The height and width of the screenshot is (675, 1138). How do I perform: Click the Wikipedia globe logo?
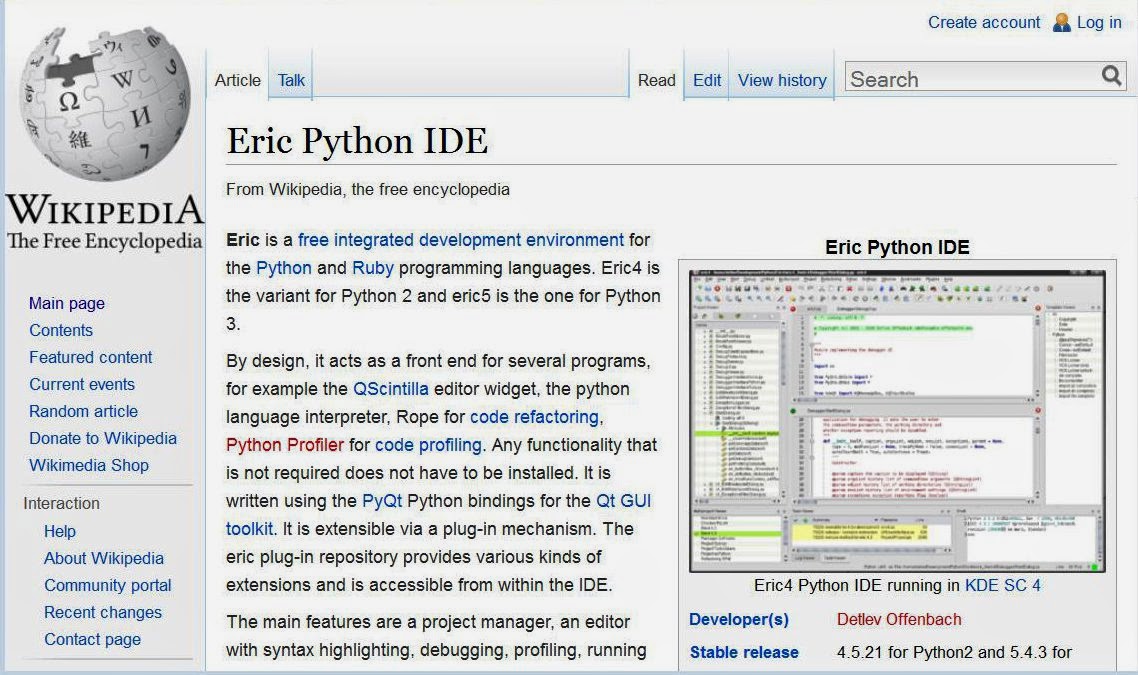[105, 103]
